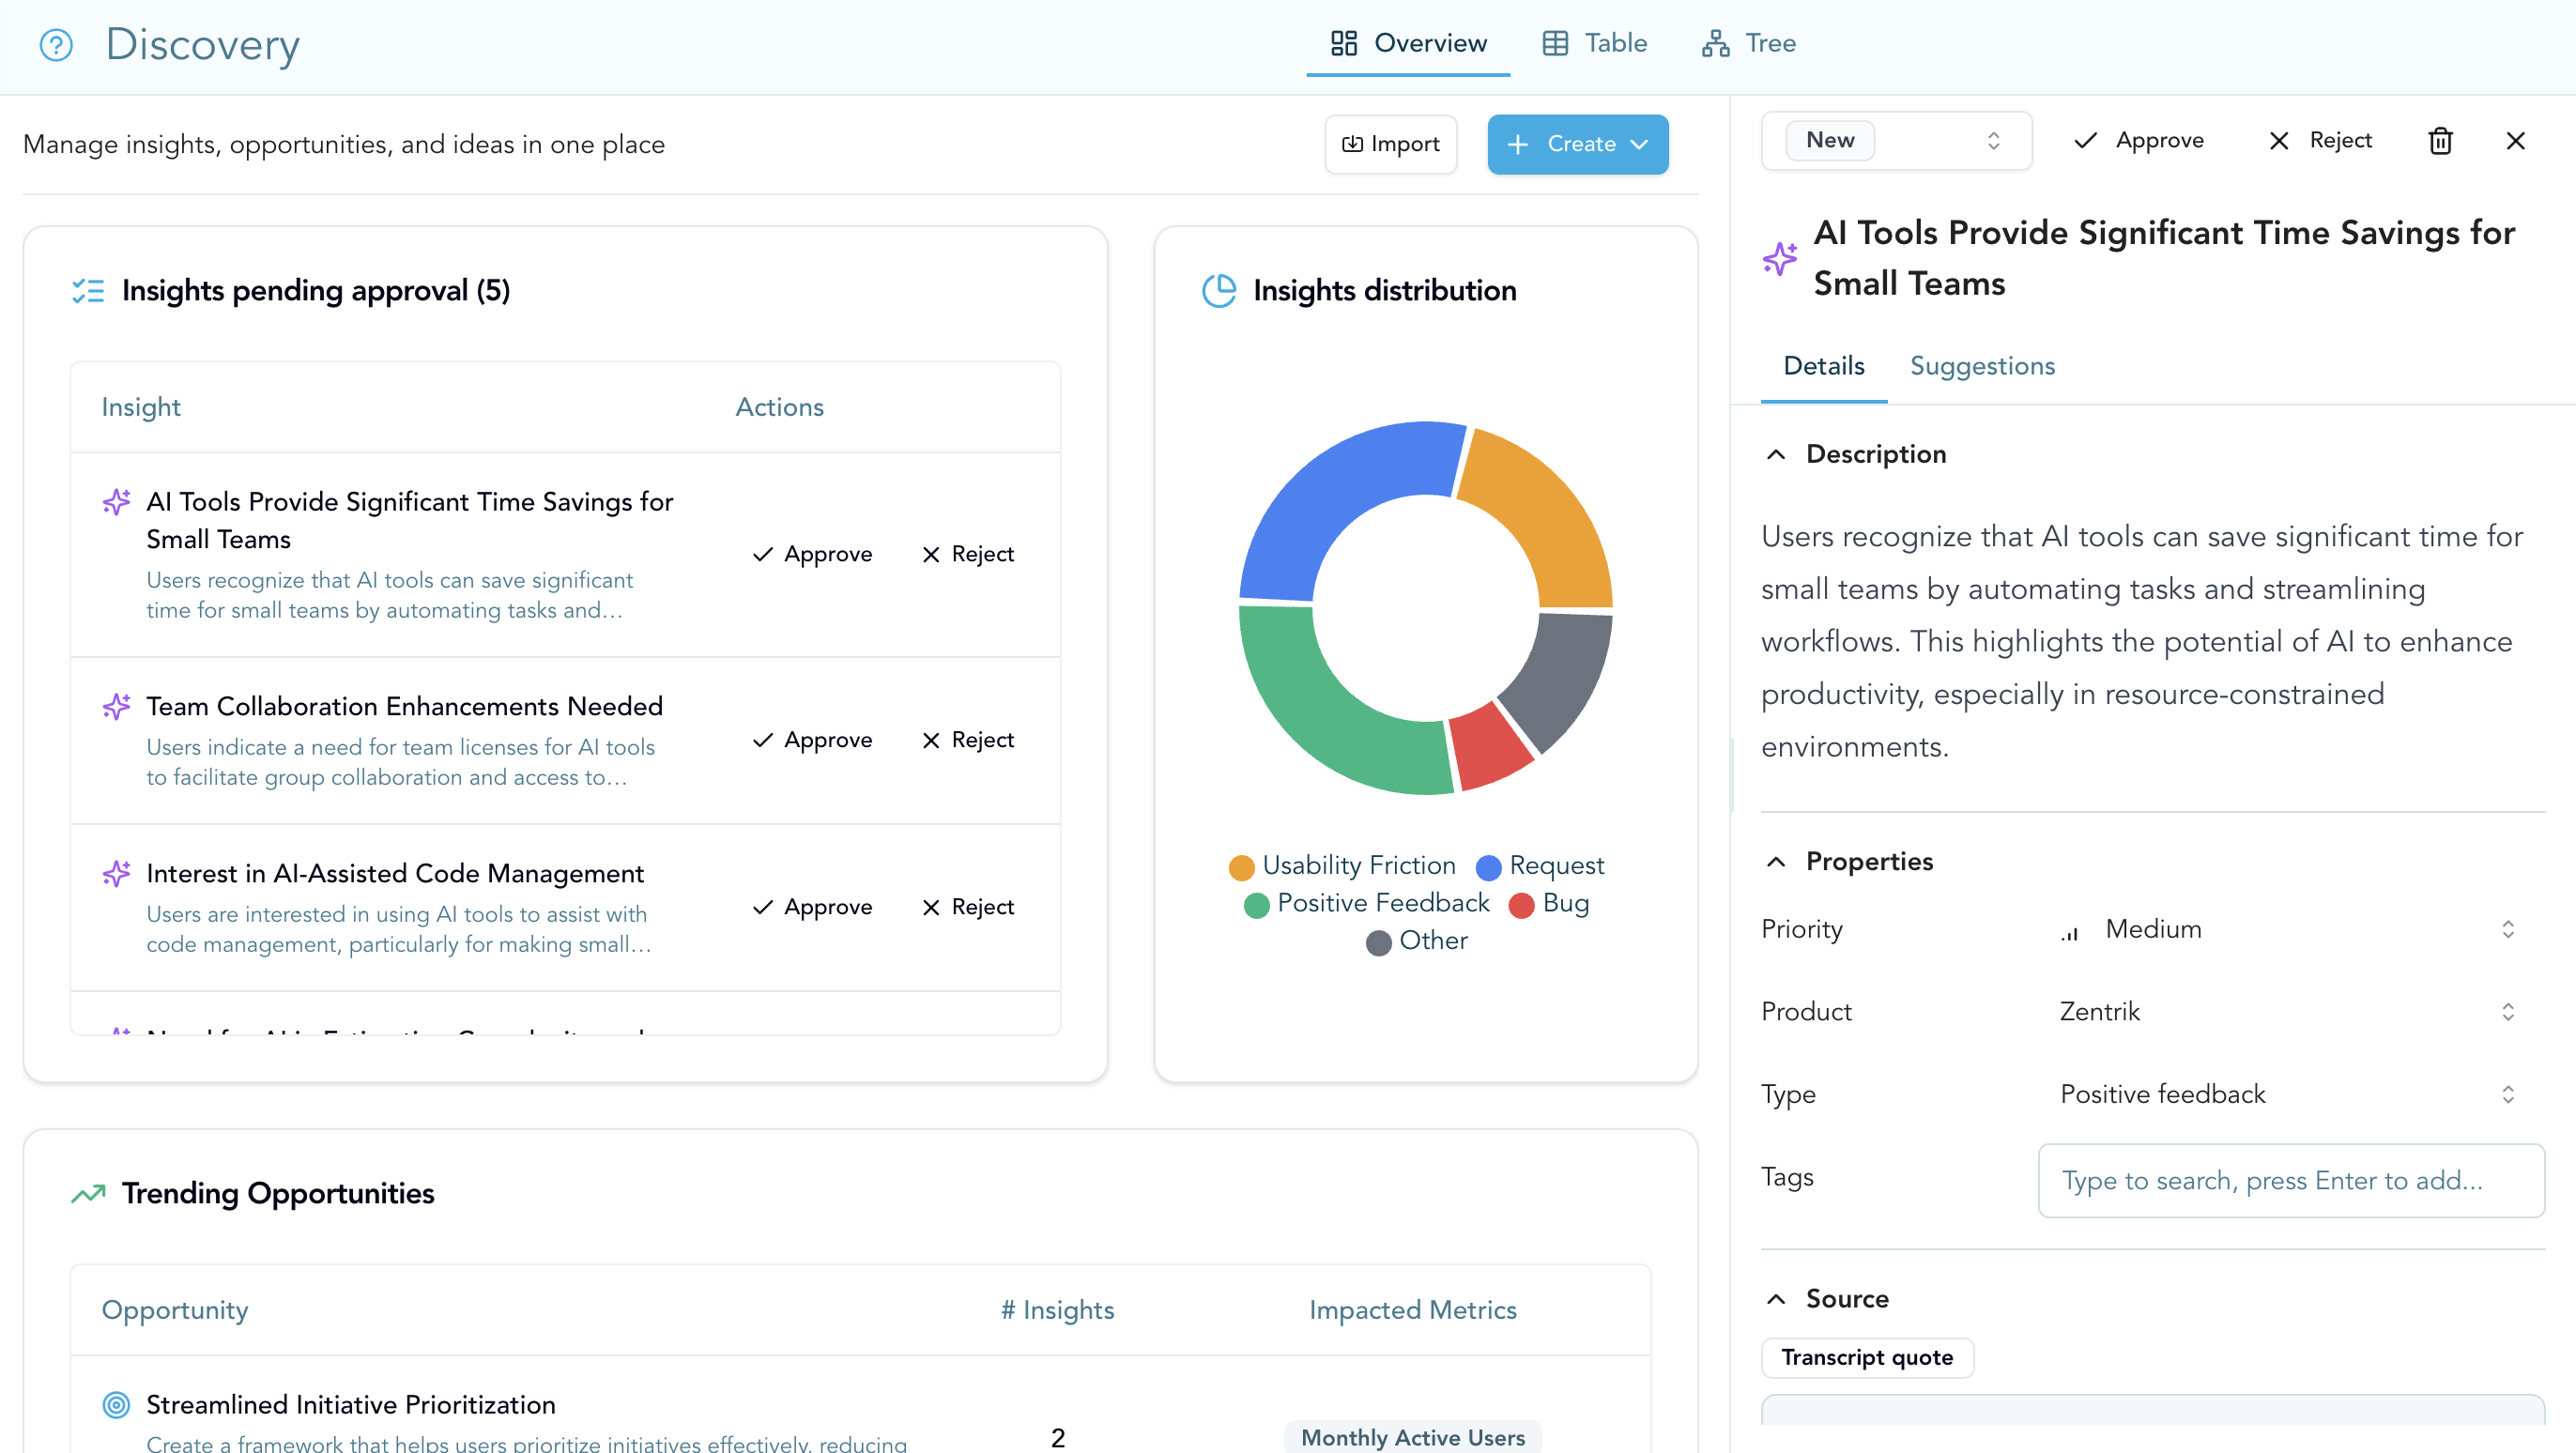
Task: Reject Interest in AI-Assisted Code Management insight
Action: point(967,907)
